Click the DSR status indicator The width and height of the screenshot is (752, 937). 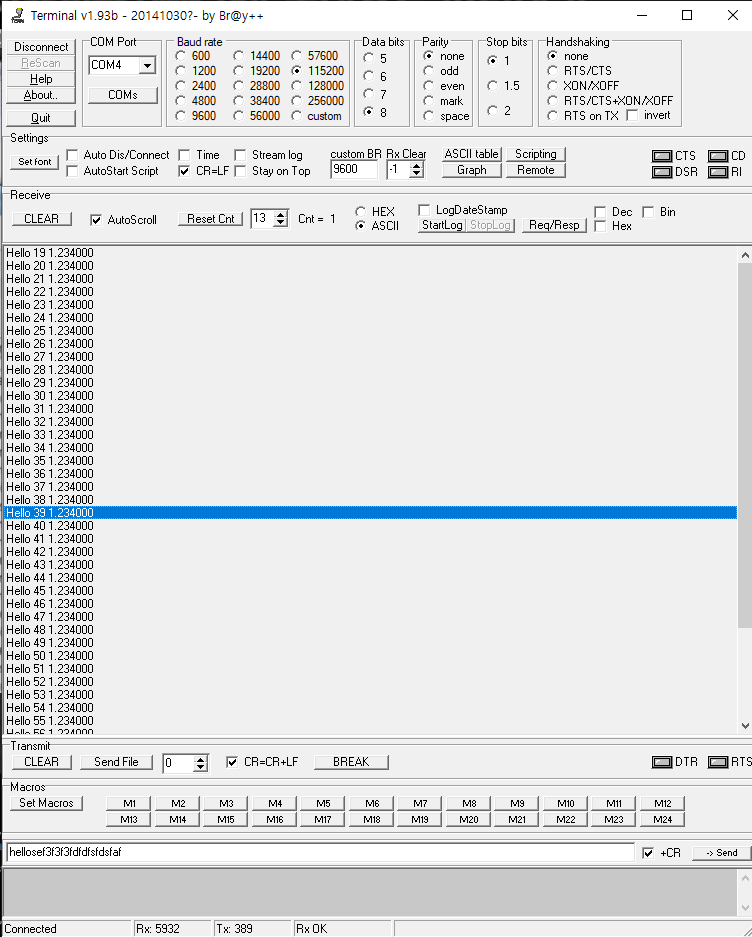click(x=662, y=172)
